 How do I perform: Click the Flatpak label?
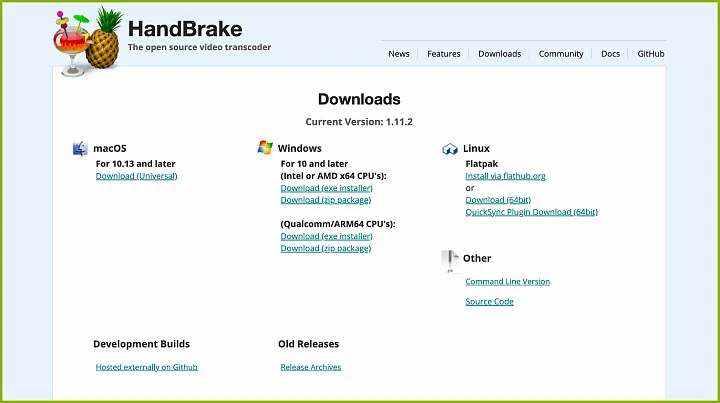point(482,164)
